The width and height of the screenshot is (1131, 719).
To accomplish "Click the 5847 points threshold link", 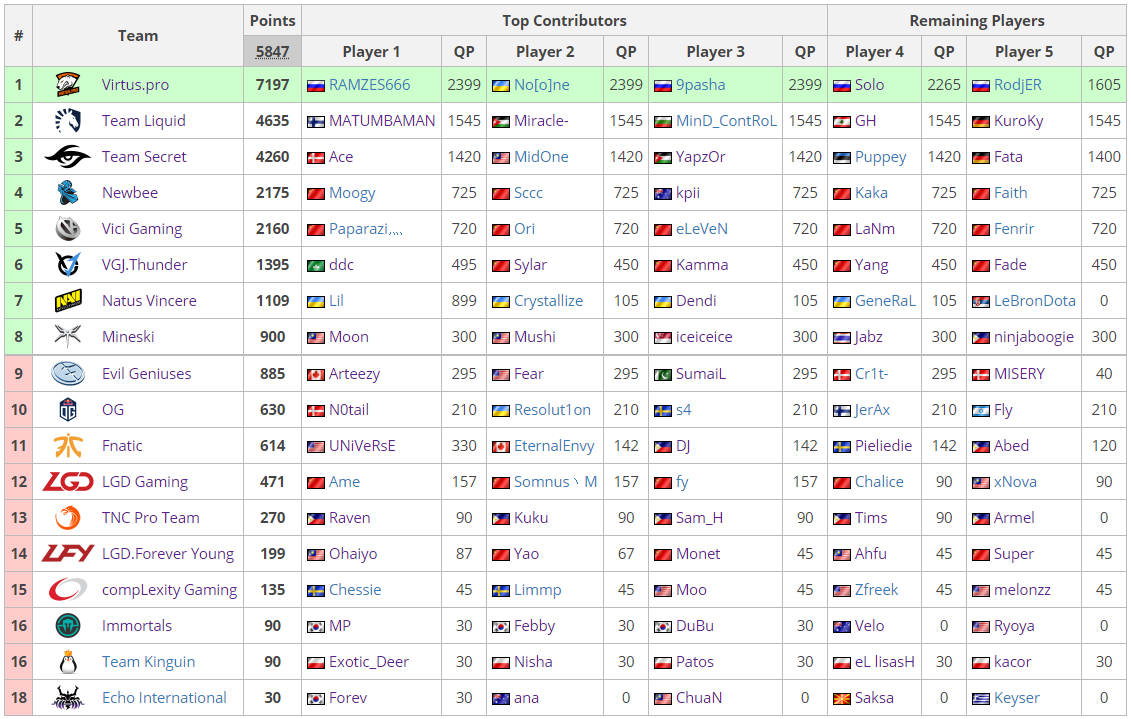I will click(x=272, y=52).
